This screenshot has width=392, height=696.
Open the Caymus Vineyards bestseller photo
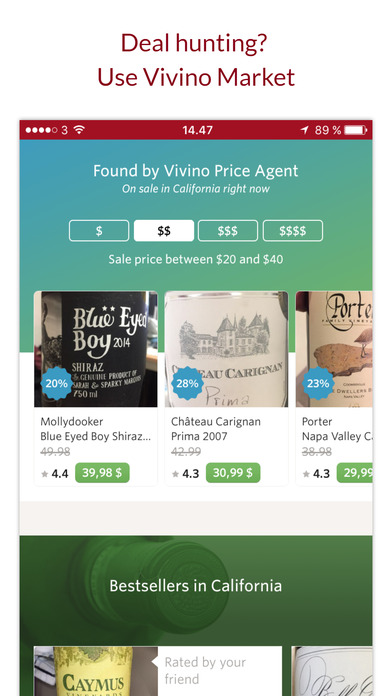(x=95, y=671)
